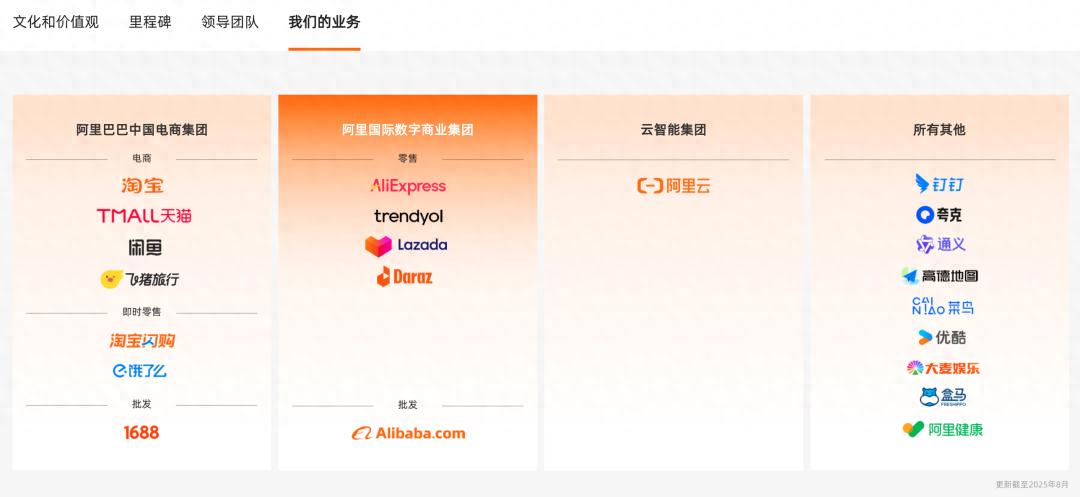
Task: Click the Quark 夸克 logo
Action: pyautogui.click(x=939, y=215)
